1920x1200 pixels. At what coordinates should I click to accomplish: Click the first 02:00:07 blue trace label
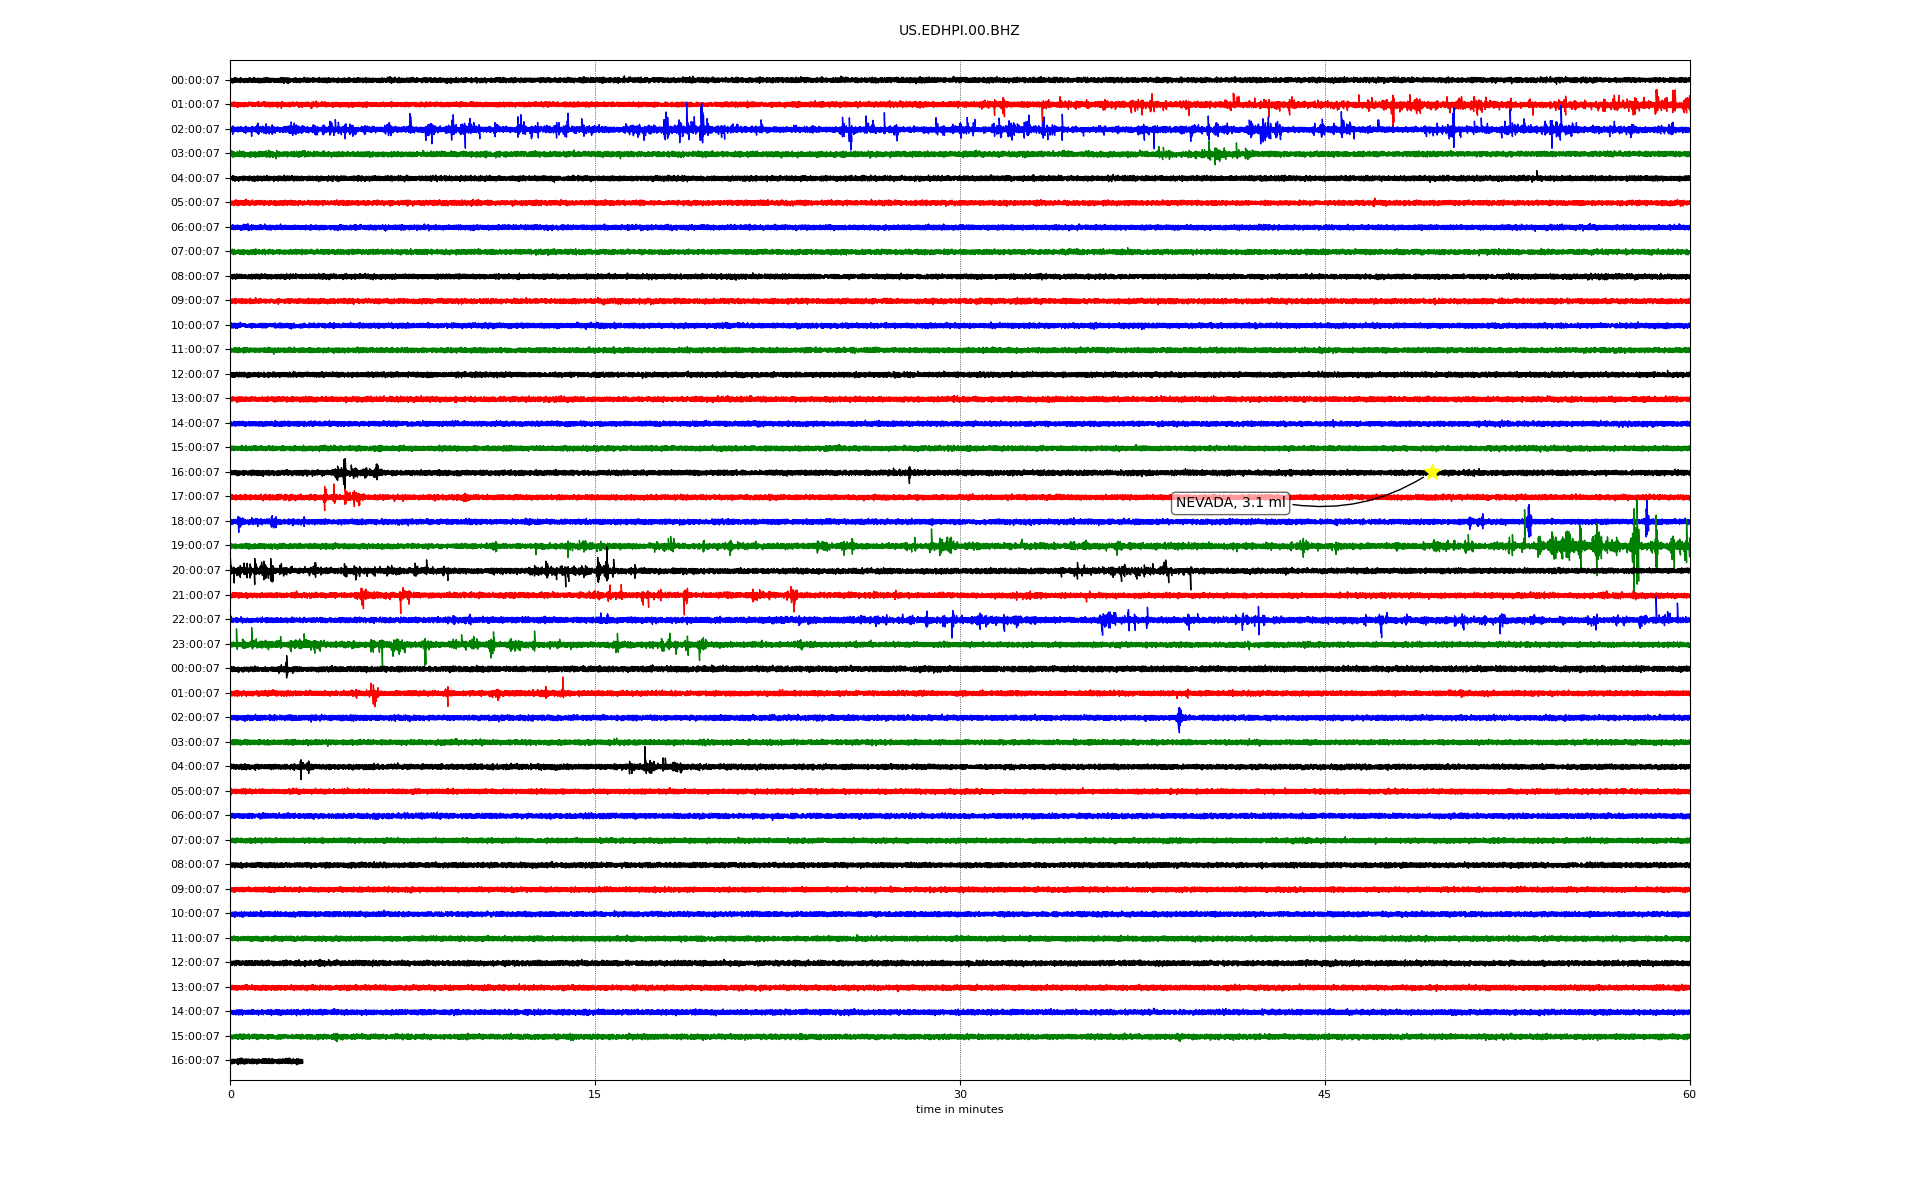coord(195,129)
